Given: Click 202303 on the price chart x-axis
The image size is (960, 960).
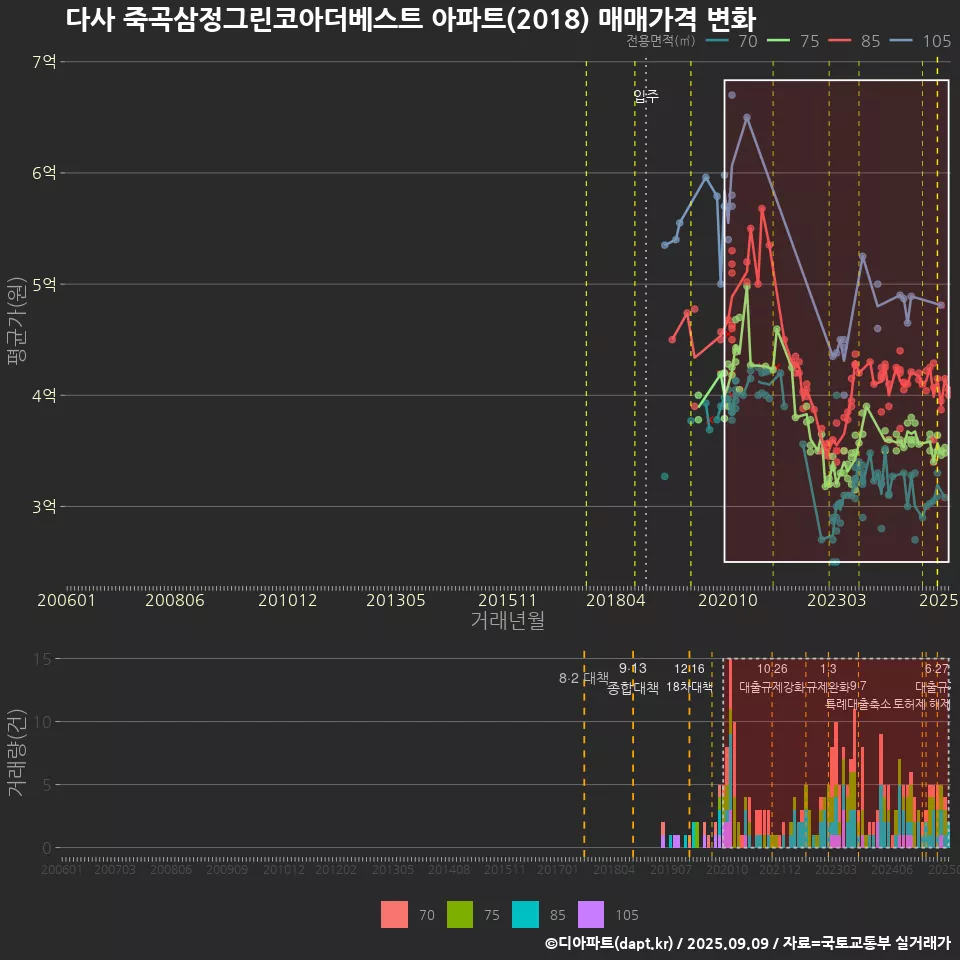Looking at the screenshot, I should tap(836, 600).
